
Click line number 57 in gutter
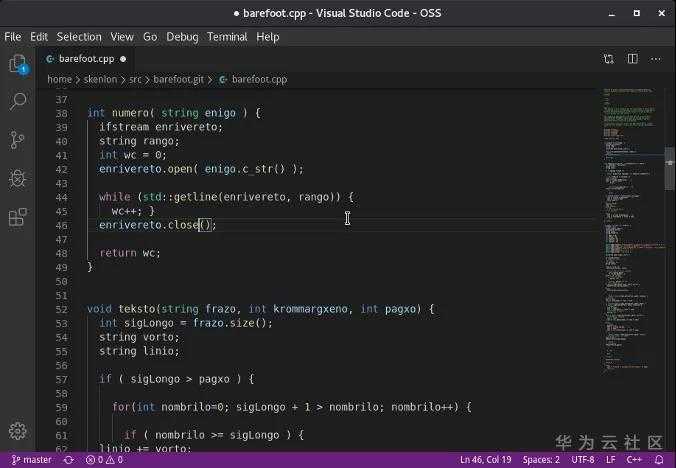click(62, 380)
